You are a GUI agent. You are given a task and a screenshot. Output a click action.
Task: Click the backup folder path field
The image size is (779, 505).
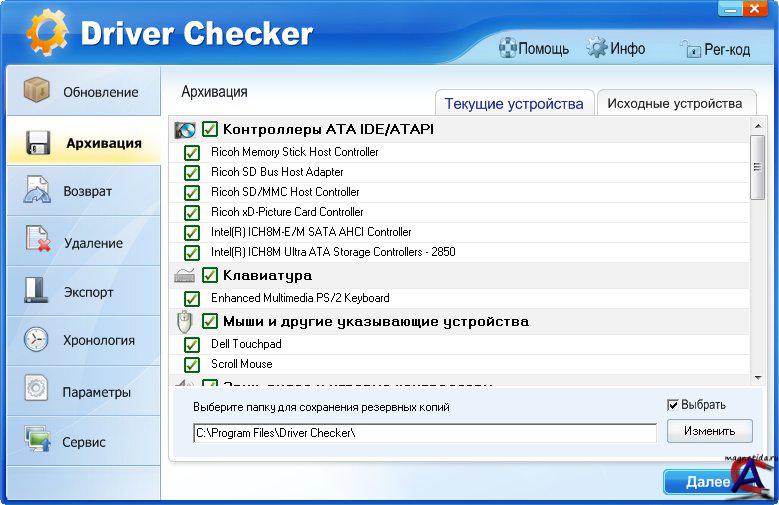click(x=424, y=433)
